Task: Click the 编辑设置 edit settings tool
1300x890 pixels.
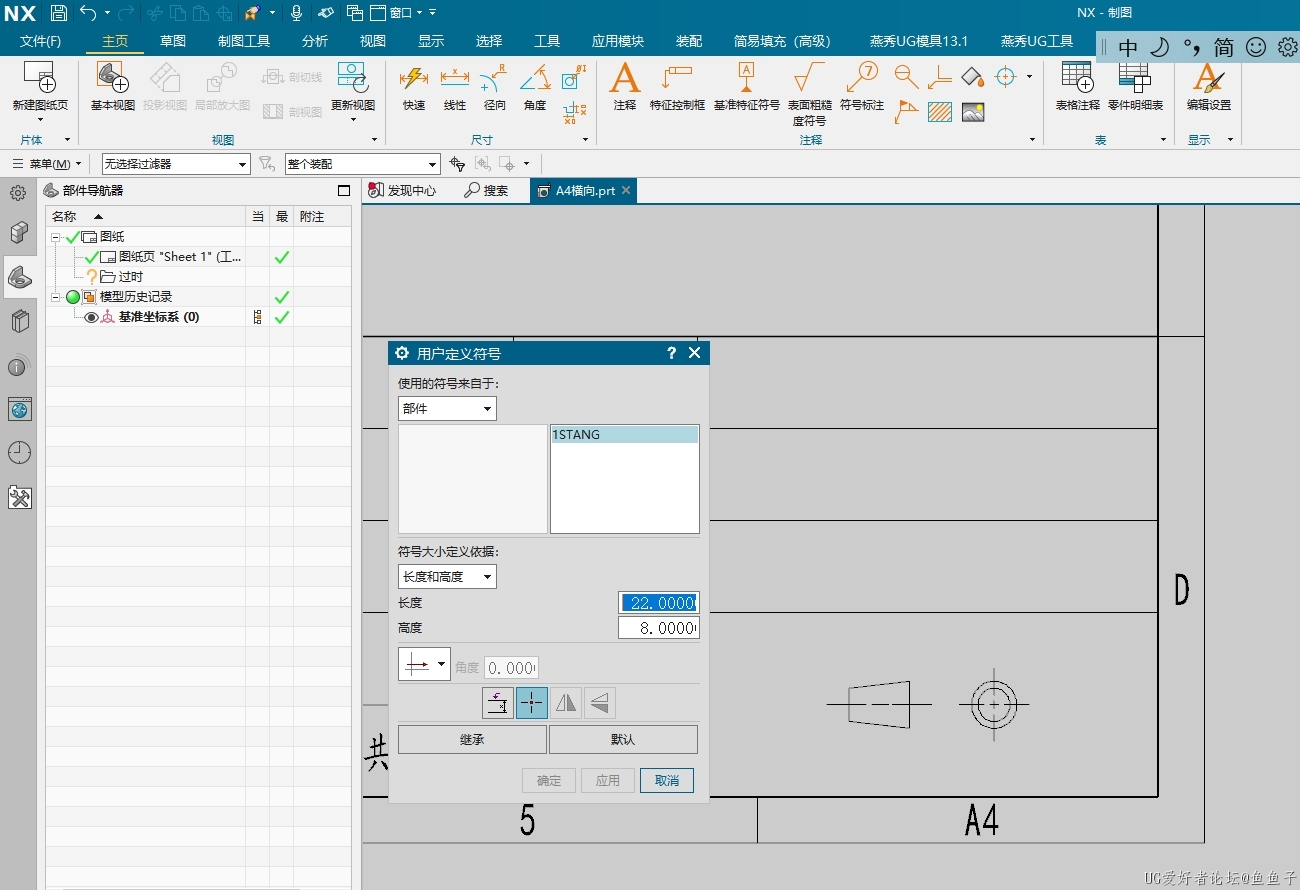Action: tap(1208, 87)
